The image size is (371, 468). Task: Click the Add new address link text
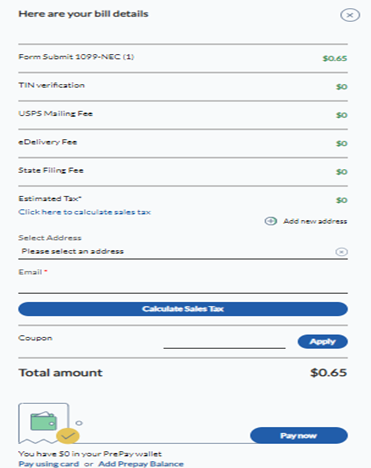pos(315,221)
